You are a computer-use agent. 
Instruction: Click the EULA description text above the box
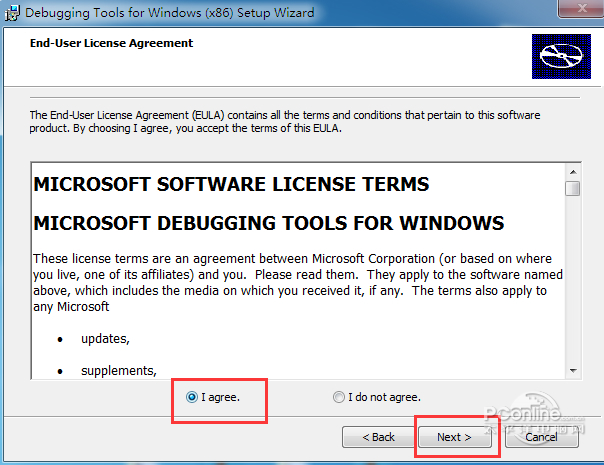tap(285, 121)
